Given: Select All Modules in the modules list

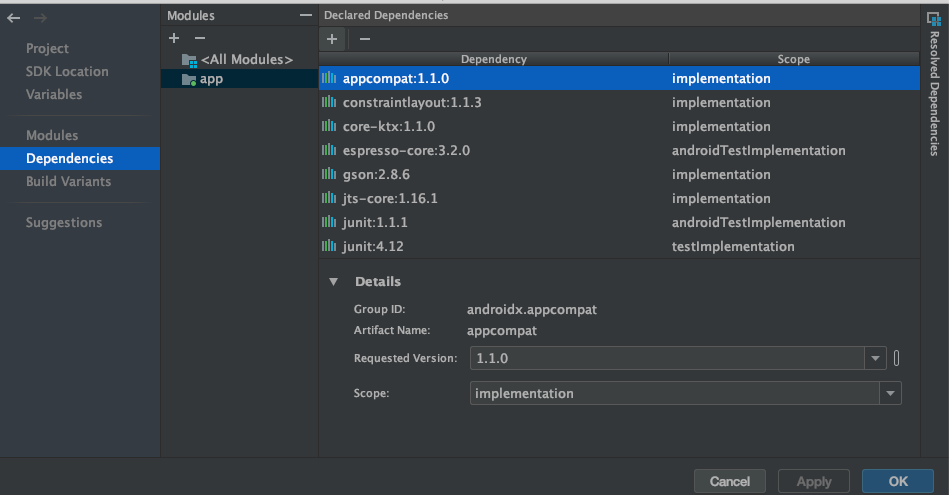Looking at the screenshot, I should click(x=246, y=60).
